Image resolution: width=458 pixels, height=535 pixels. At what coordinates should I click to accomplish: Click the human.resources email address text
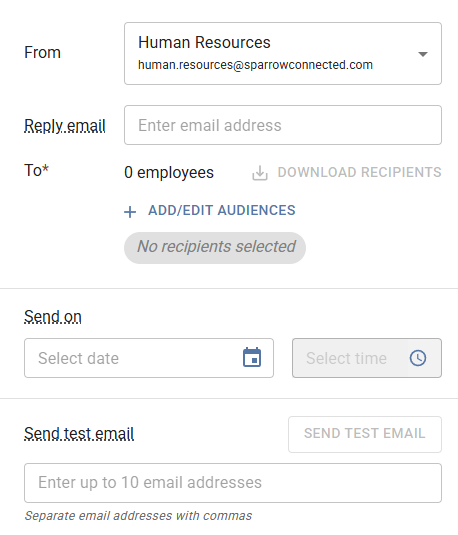pos(255,65)
